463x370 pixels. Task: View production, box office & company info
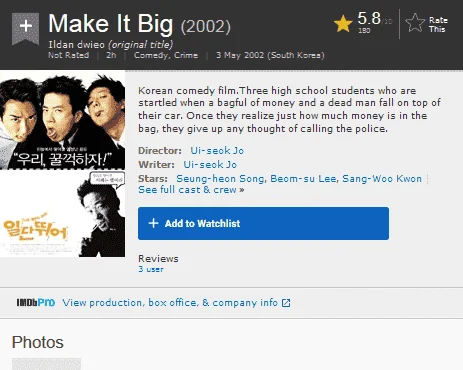coord(170,303)
